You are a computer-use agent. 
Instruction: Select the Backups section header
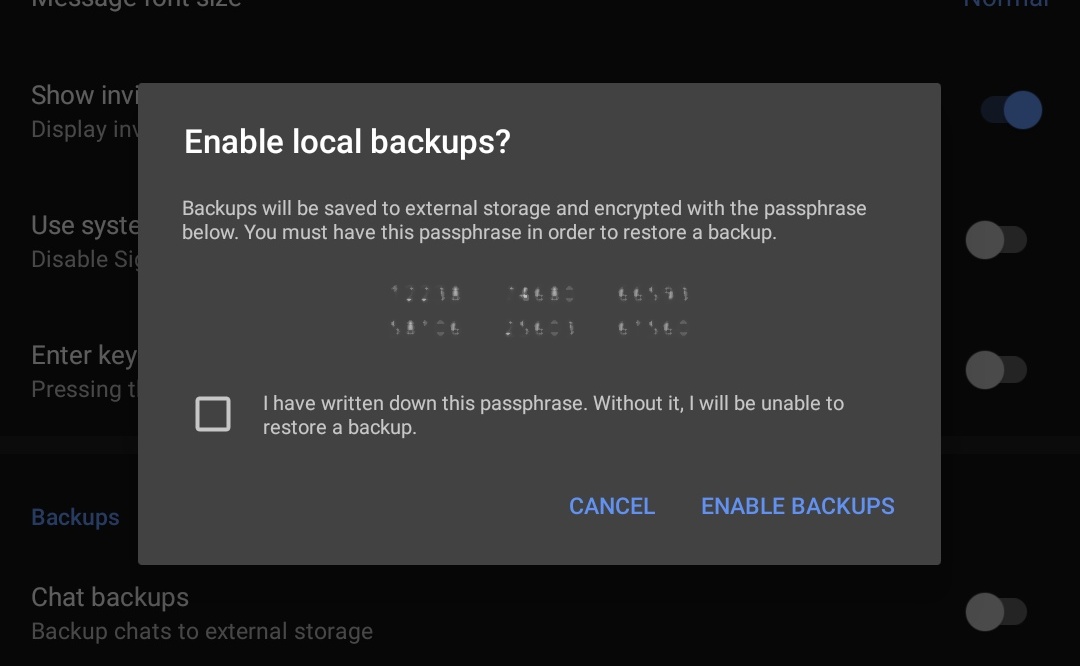point(75,517)
